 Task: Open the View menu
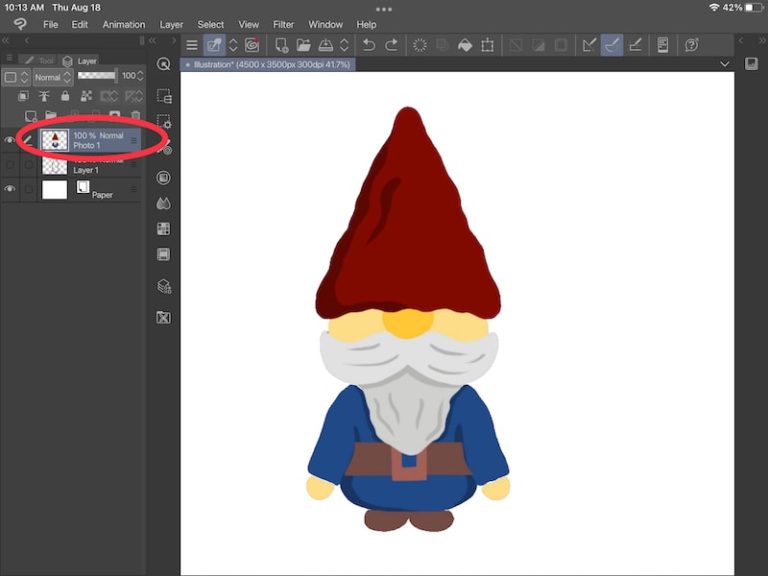click(x=249, y=24)
